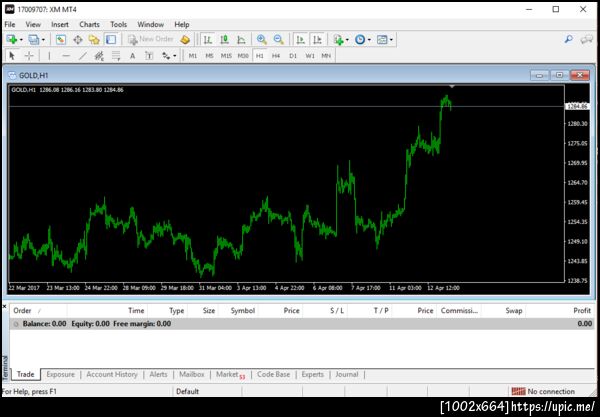Switch to the Mailbox tab
600x417 pixels.
coord(192,375)
